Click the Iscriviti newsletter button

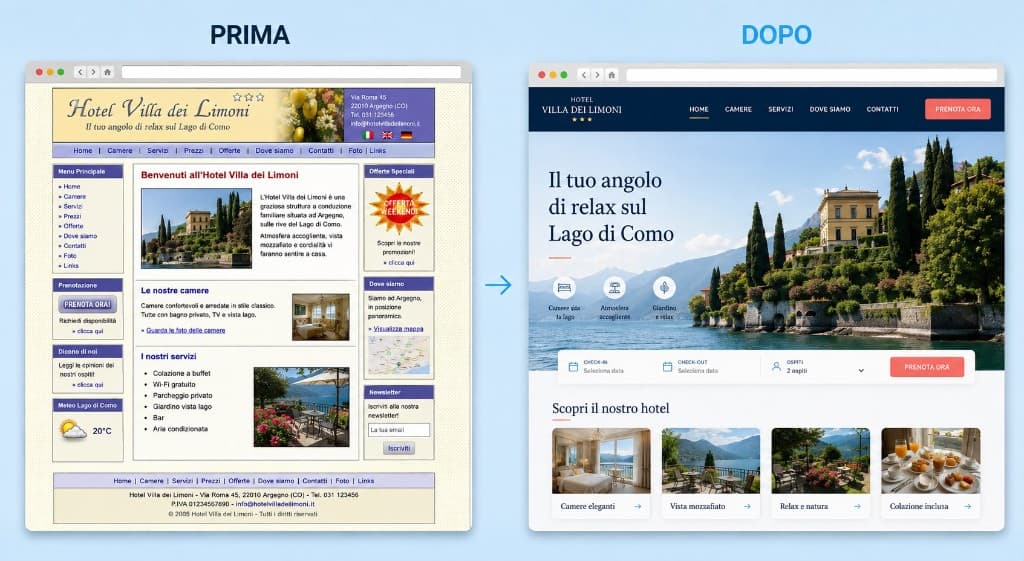(399, 449)
